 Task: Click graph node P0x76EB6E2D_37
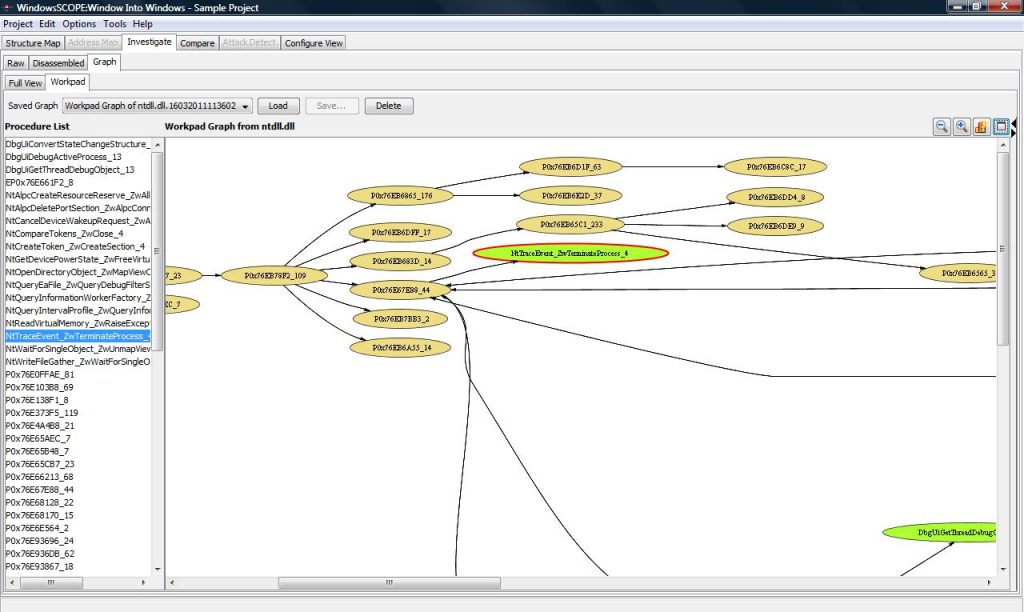pos(571,195)
